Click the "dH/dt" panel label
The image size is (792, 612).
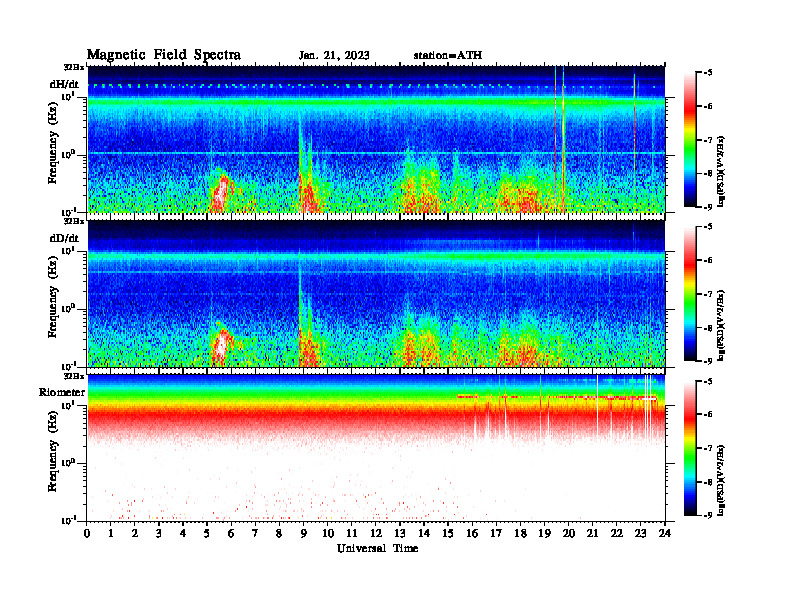pyautogui.click(x=64, y=84)
